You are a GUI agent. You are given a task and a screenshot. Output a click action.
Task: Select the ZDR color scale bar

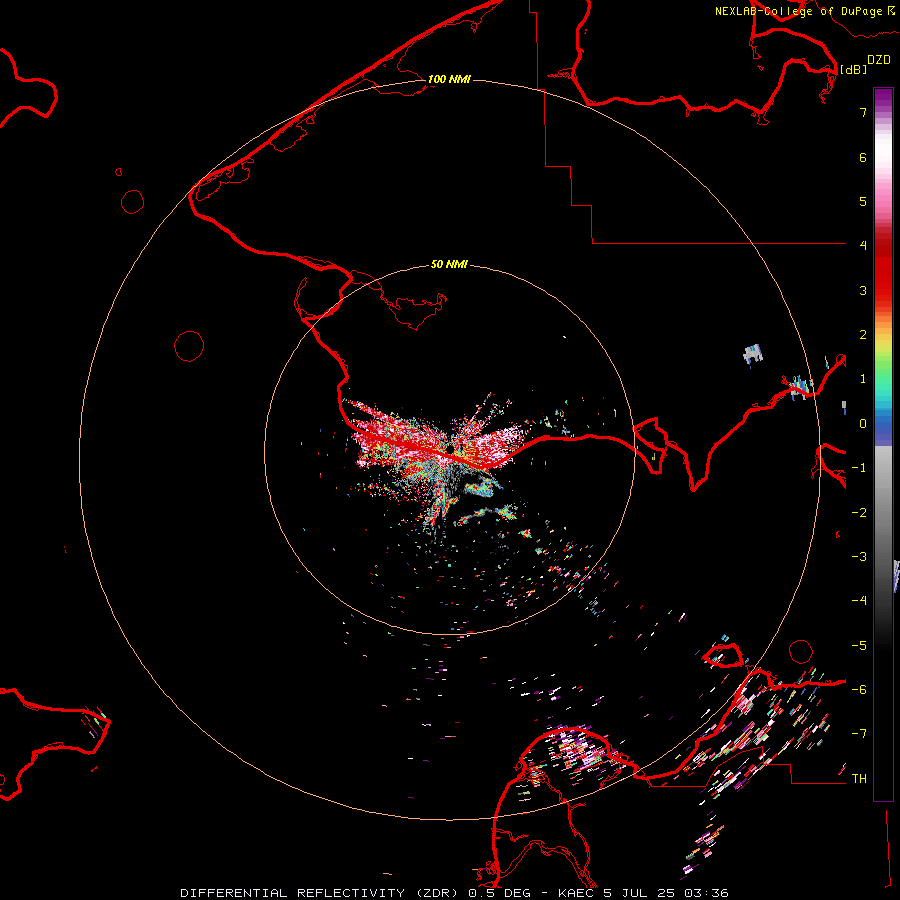click(883, 444)
